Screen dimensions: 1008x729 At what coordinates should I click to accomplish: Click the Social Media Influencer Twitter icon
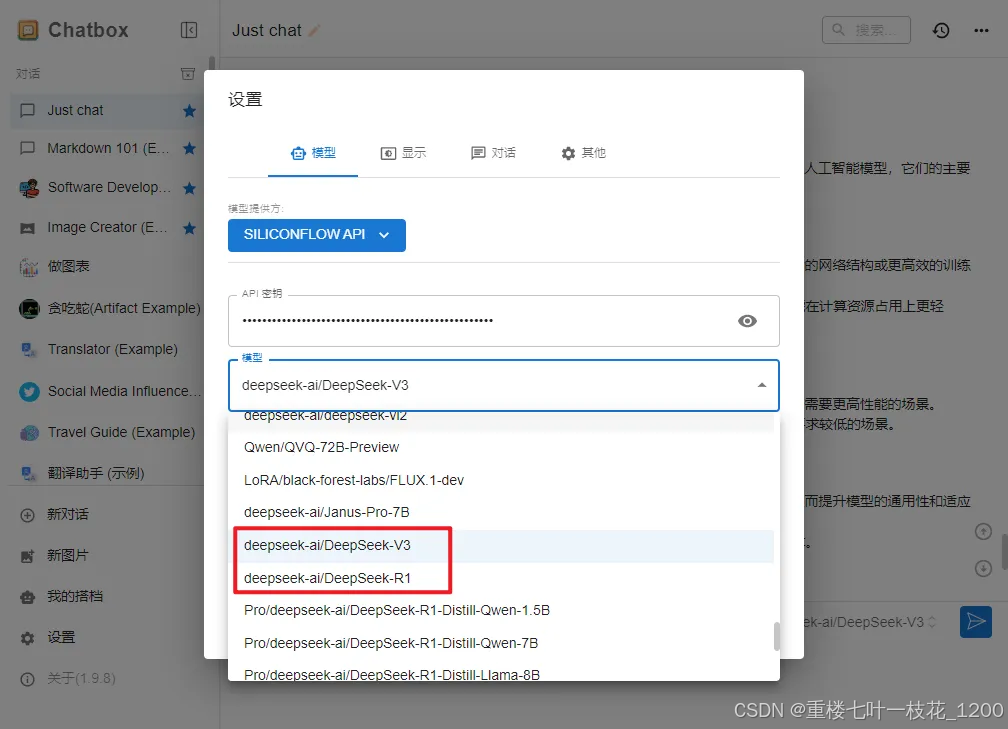click(29, 392)
